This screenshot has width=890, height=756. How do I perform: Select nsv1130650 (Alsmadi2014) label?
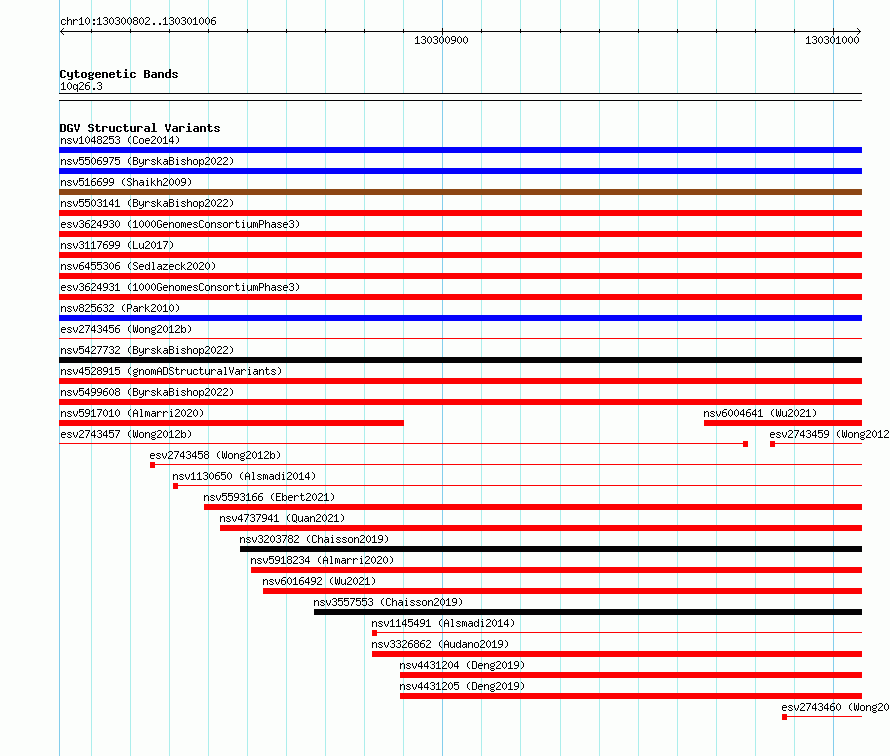[244, 476]
